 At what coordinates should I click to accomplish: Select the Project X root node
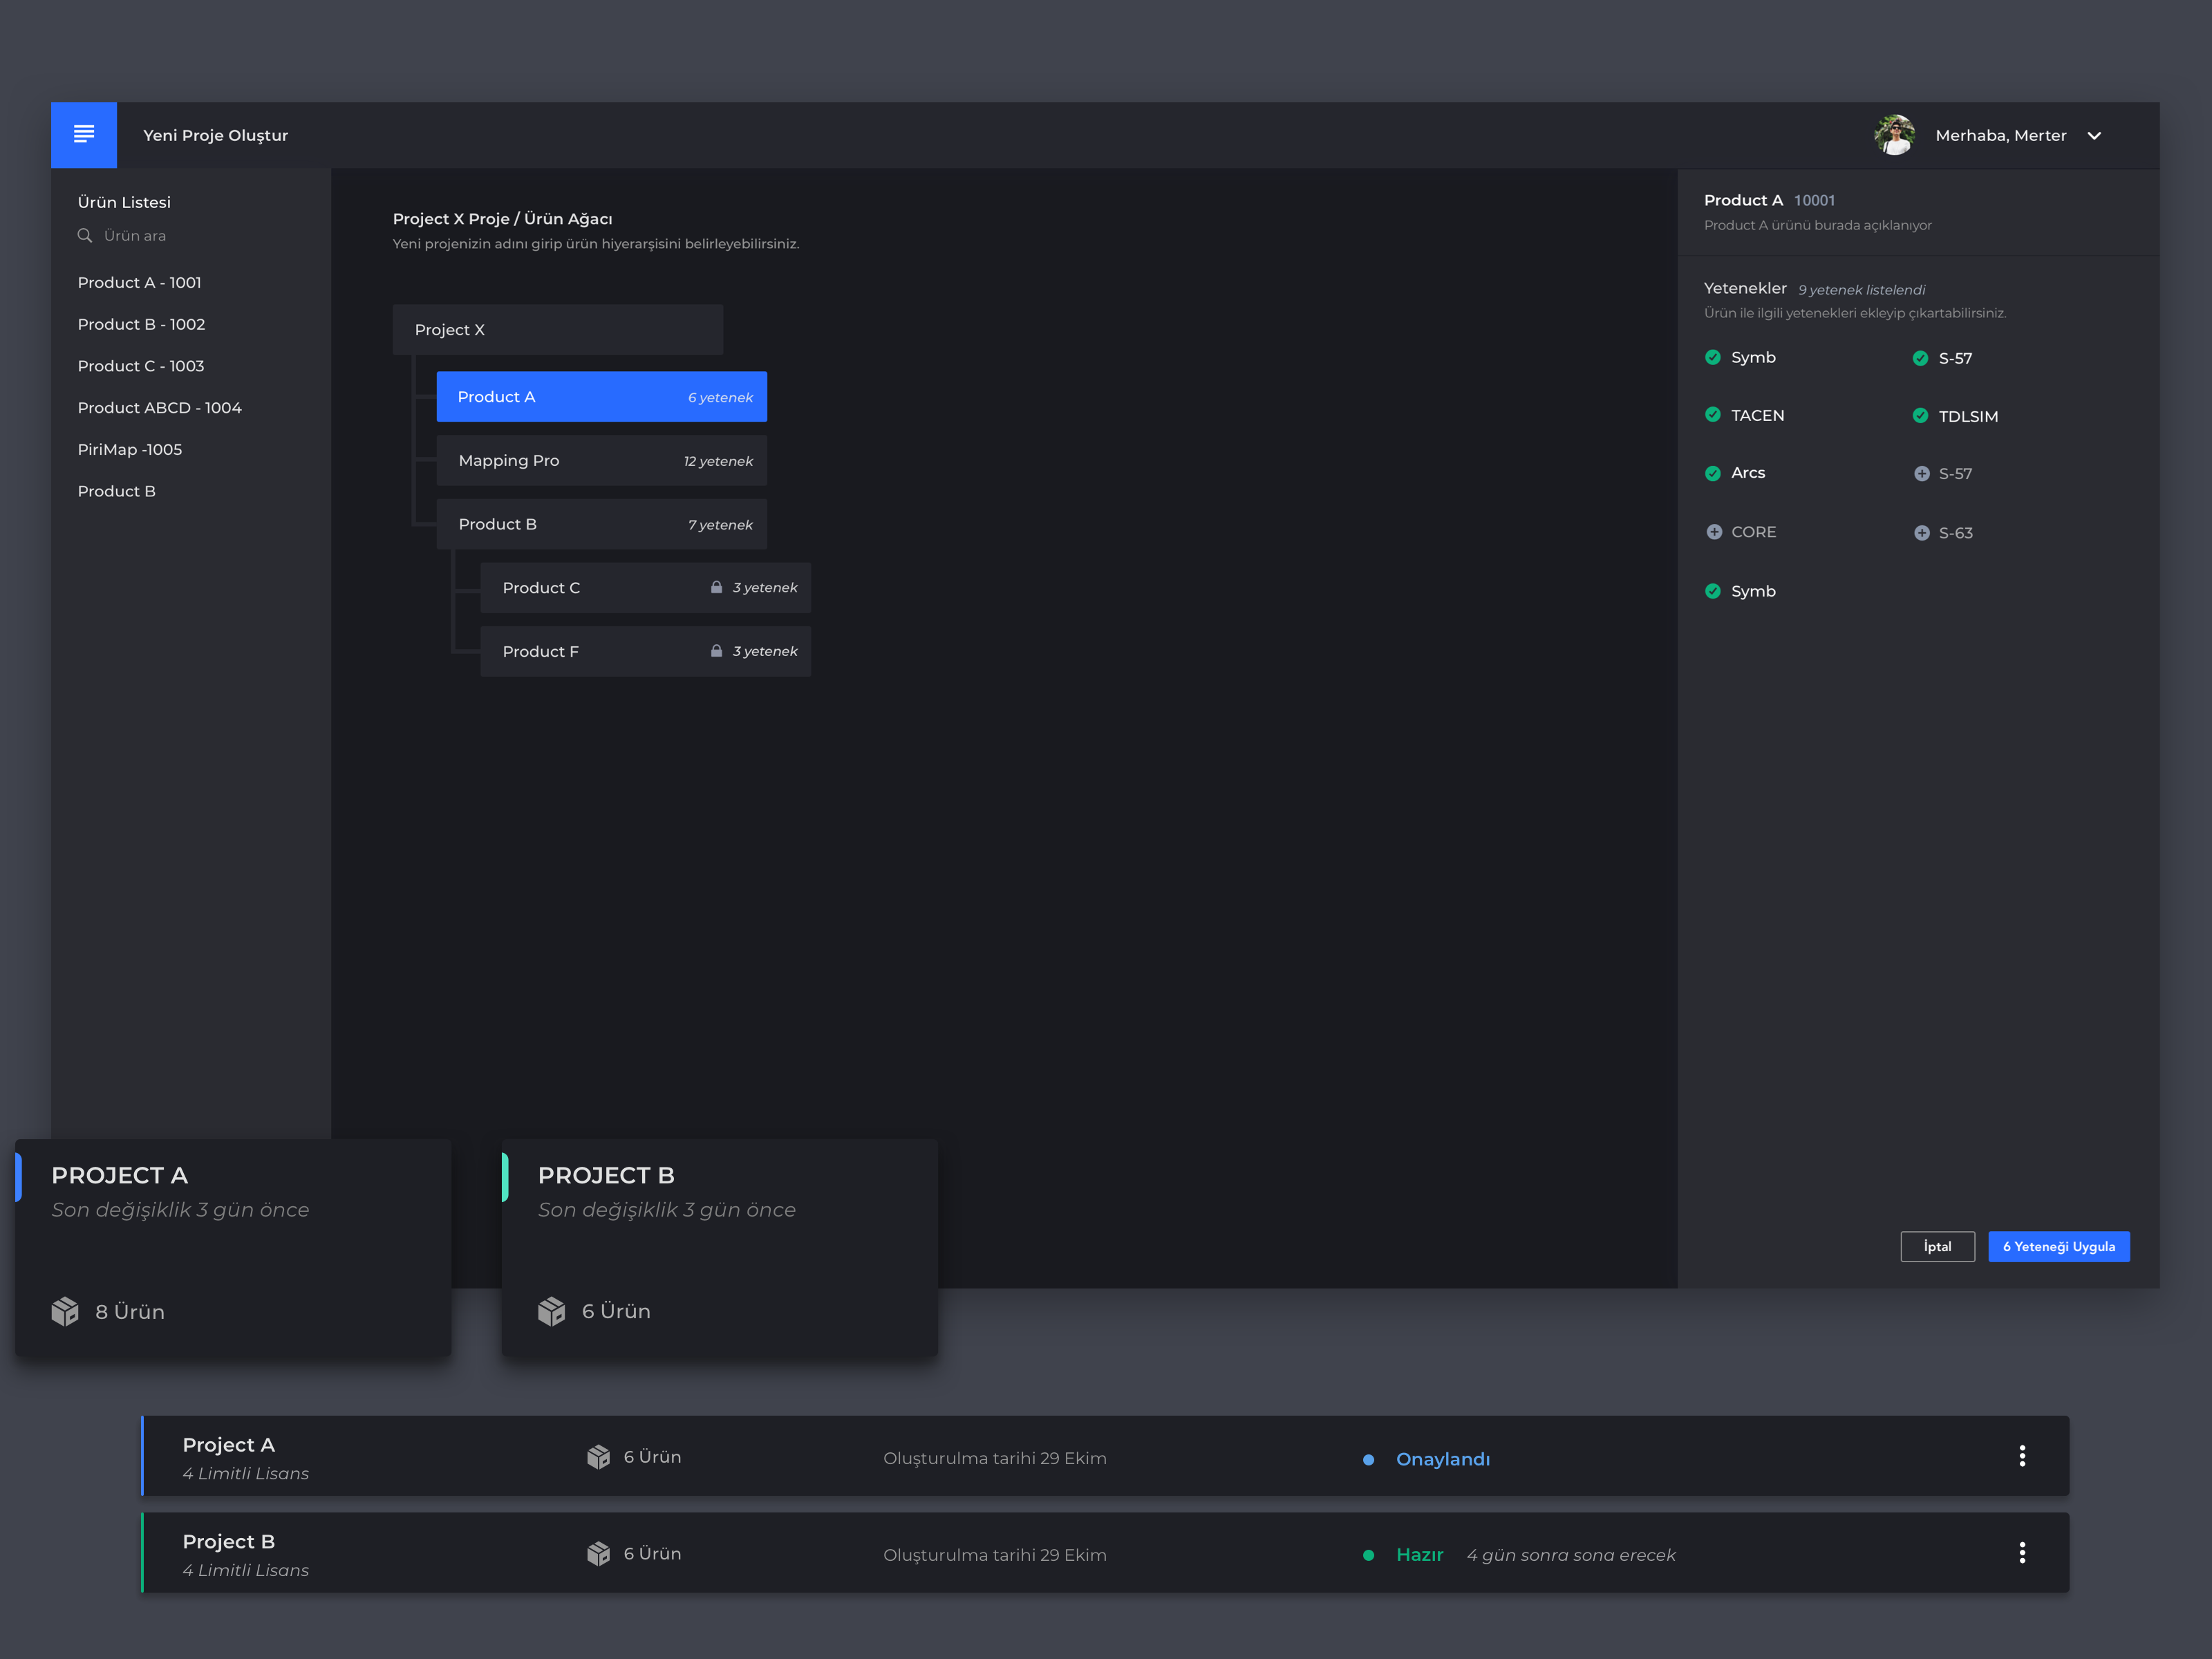pyautogui.click(x=558, y=330)
